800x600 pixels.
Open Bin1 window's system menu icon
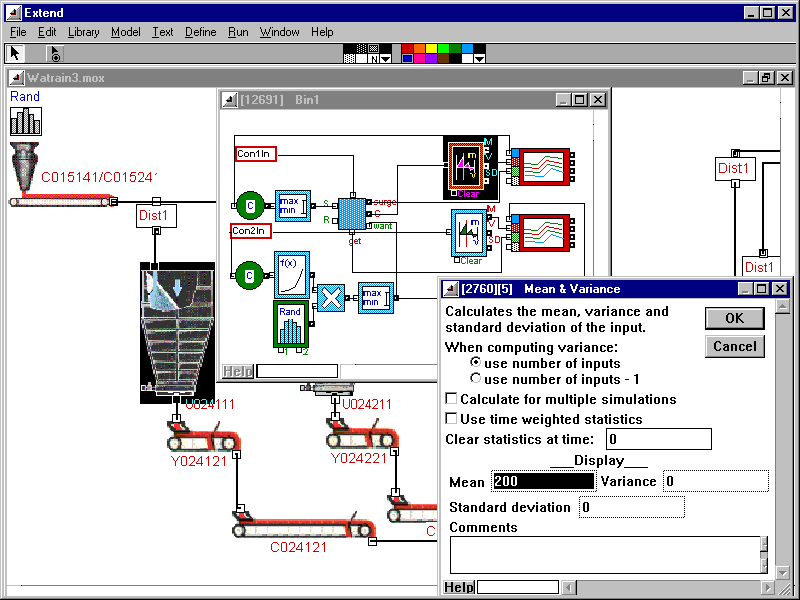click(x=230, y=100)
